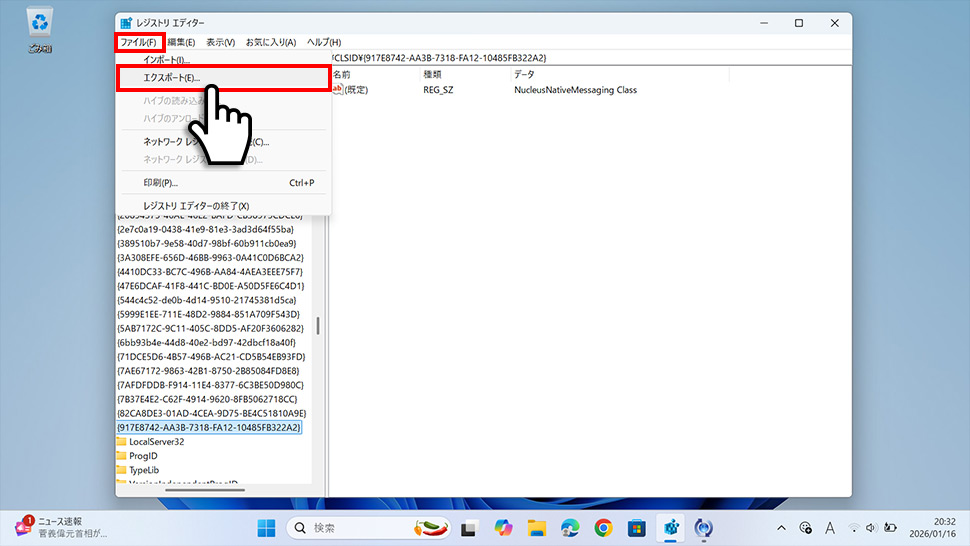Select the ProgID subkey folder
Image resolution: width=970 pixels, height=546 pixels.
tap(145, 455)
